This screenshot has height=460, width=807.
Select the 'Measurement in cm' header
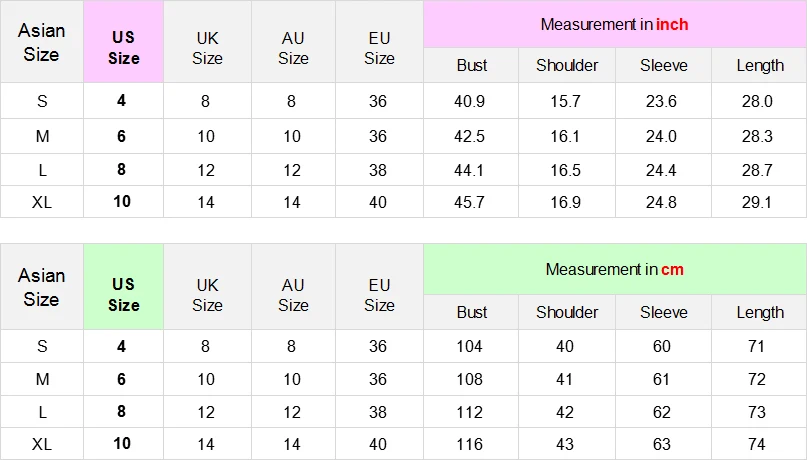[x=615, y=269]
